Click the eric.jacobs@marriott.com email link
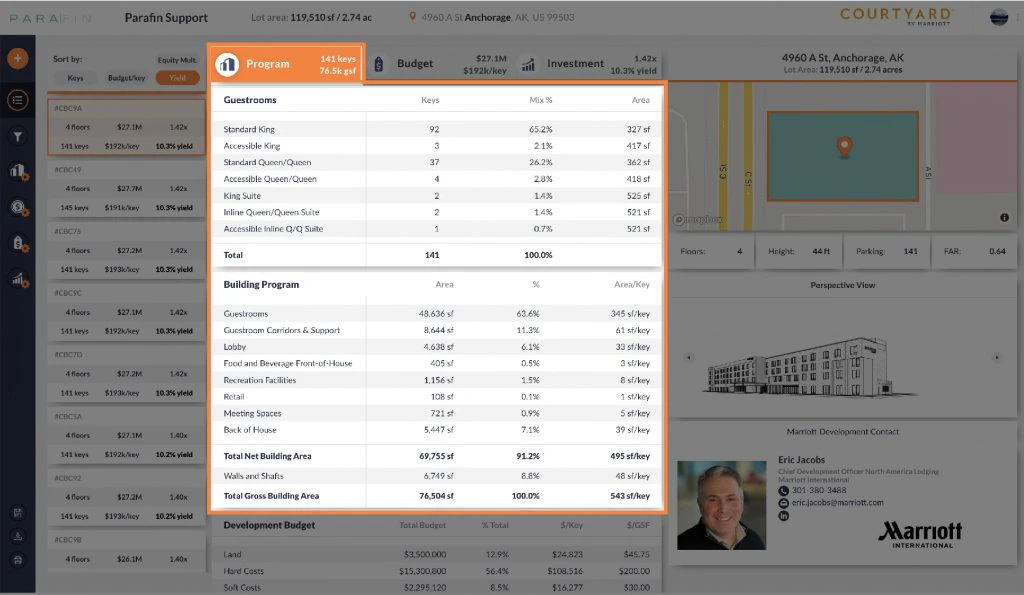 838,503
